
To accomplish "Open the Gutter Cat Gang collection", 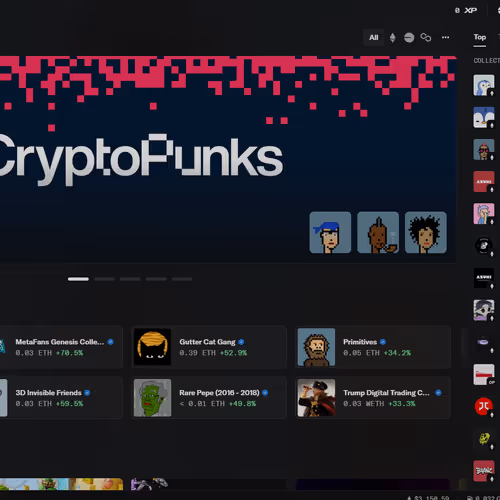I will [x=209, y=347].
